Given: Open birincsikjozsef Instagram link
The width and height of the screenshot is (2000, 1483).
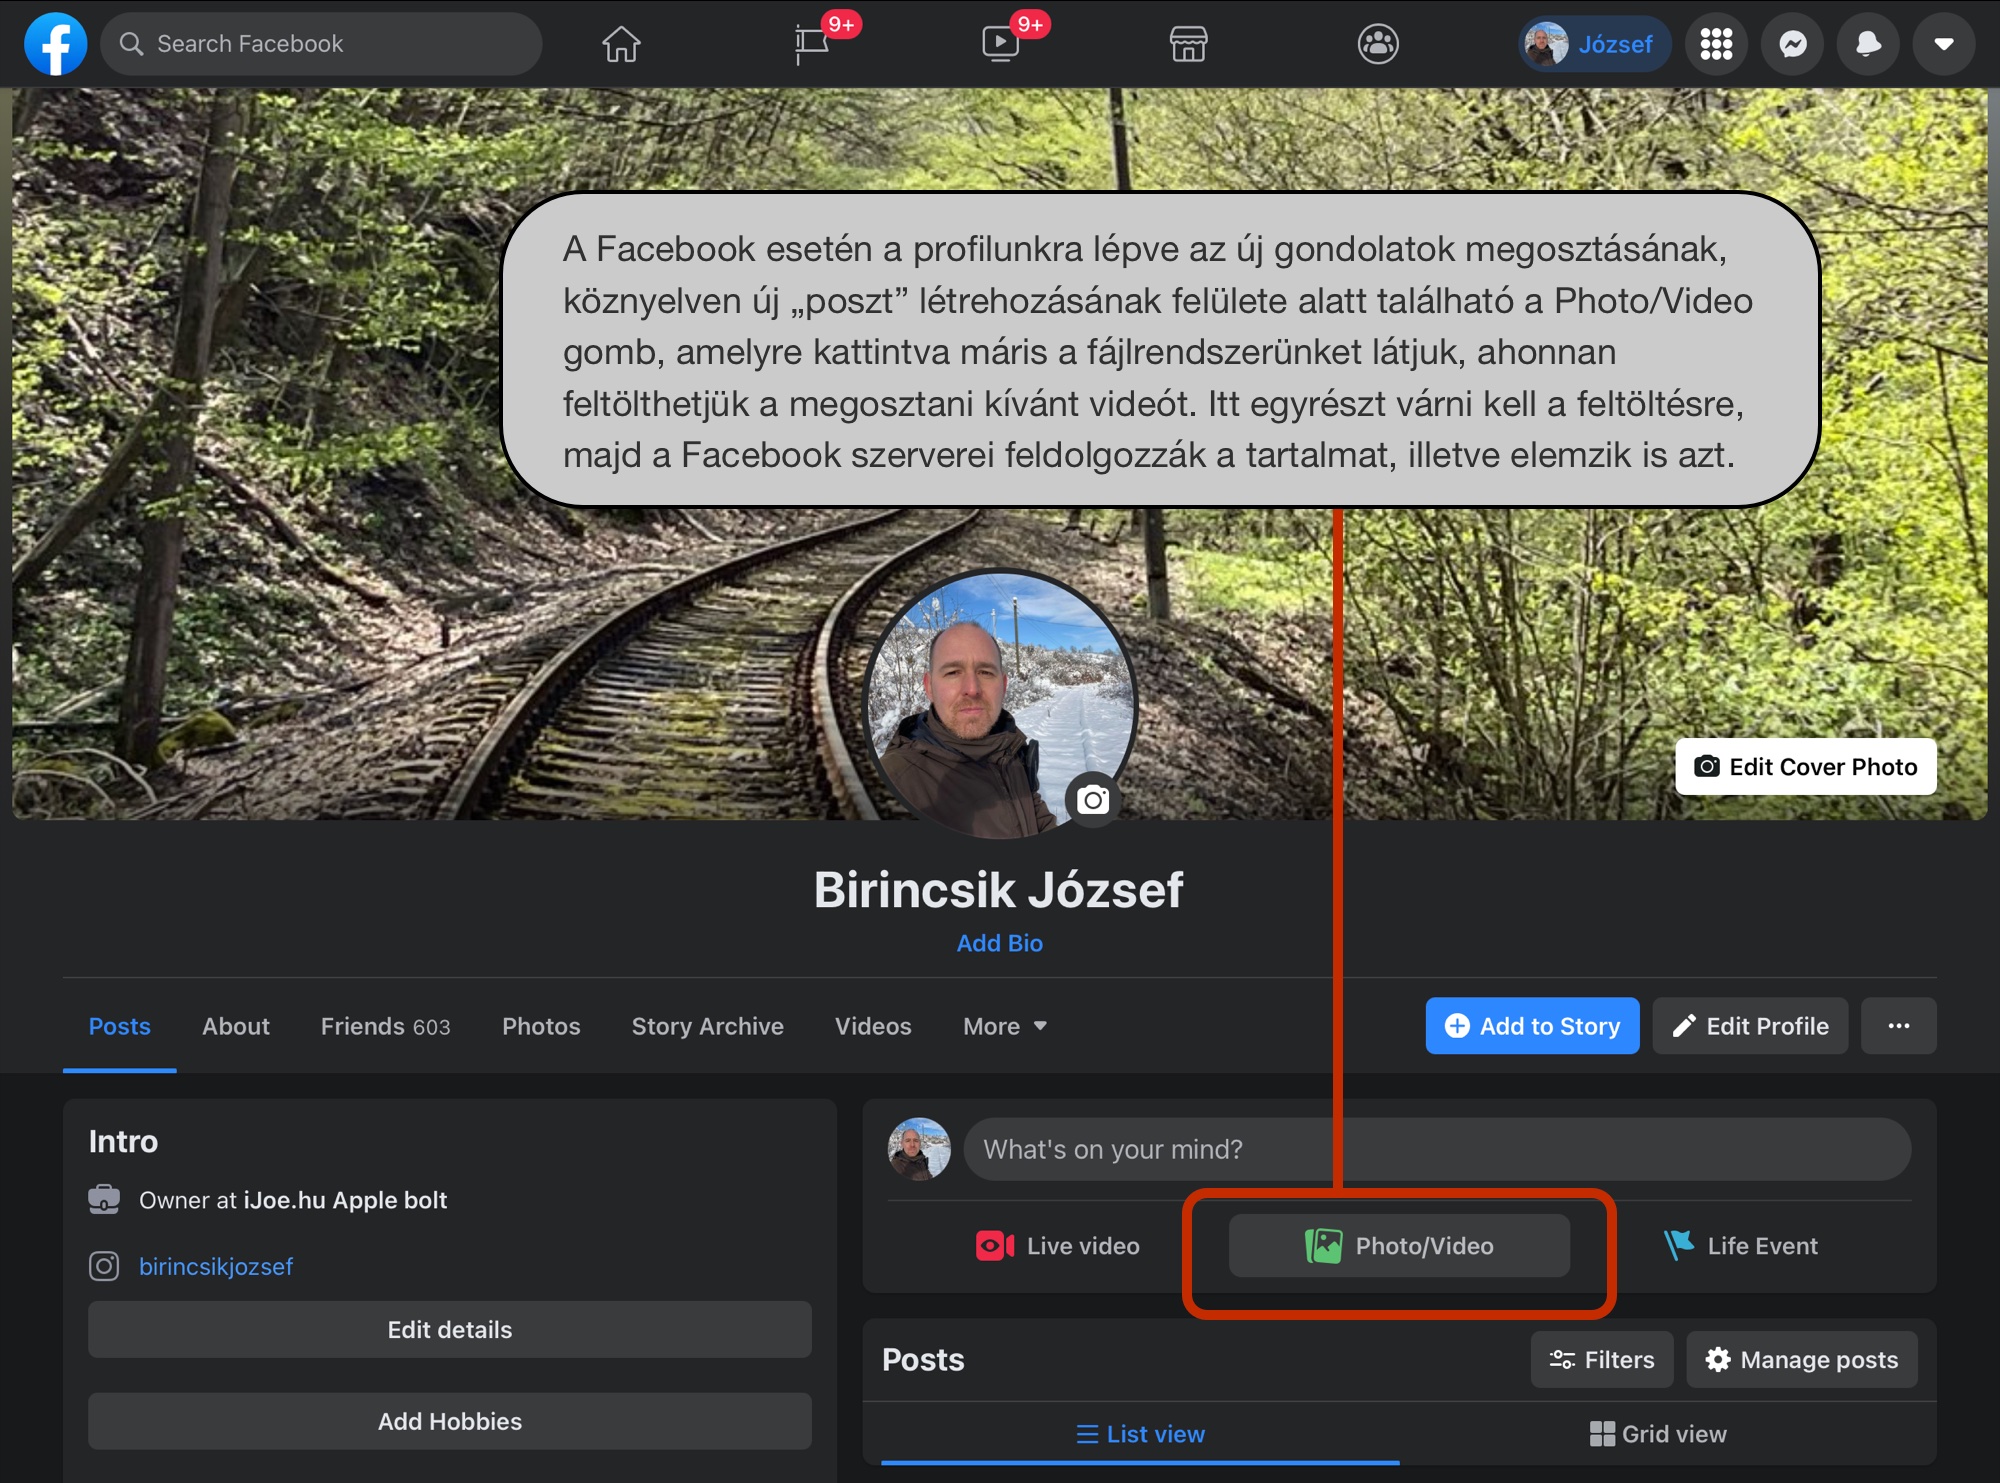Looking at the screenshot, I should [216, 1267].
